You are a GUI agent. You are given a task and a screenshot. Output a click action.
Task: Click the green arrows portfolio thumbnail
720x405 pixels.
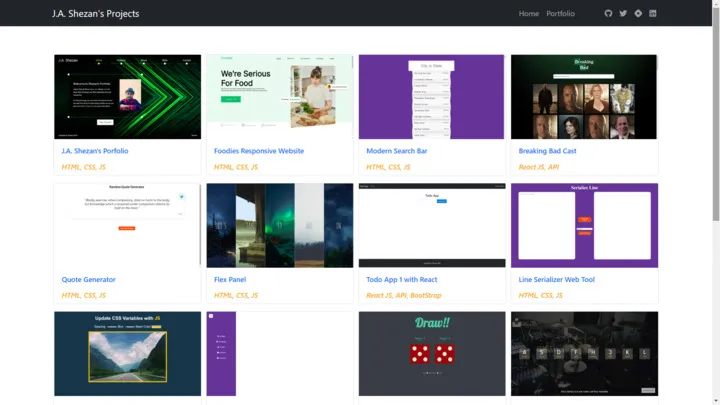pyautogui.click(x=128, y=97)
